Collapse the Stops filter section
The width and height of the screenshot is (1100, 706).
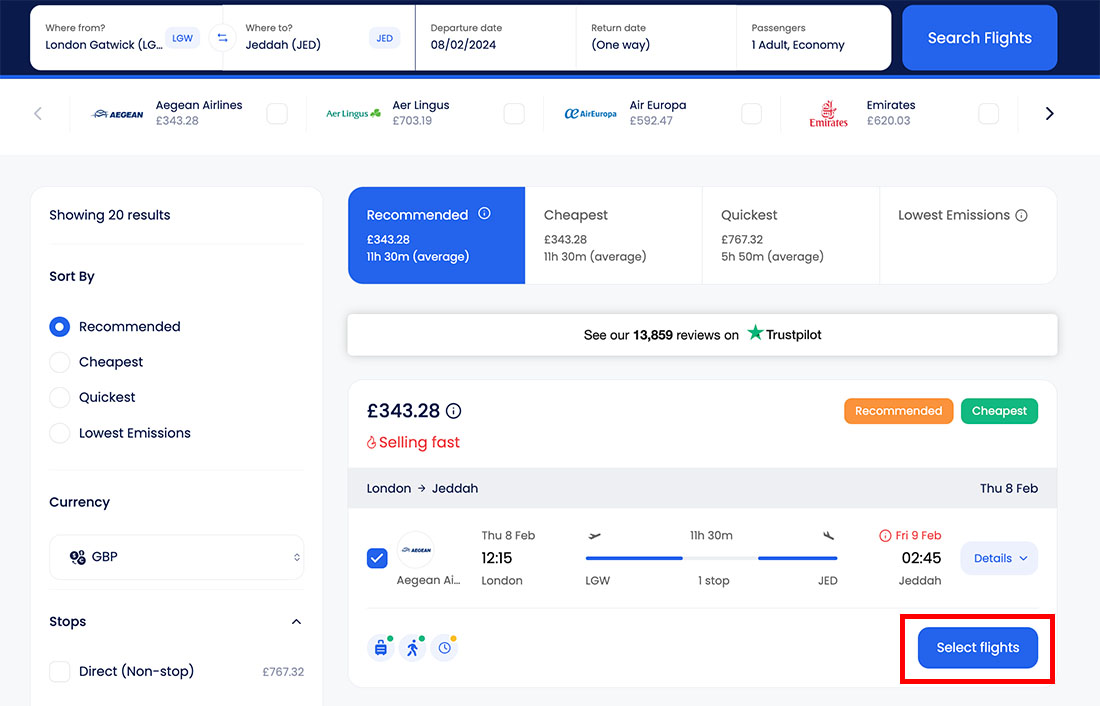[296, 622]
